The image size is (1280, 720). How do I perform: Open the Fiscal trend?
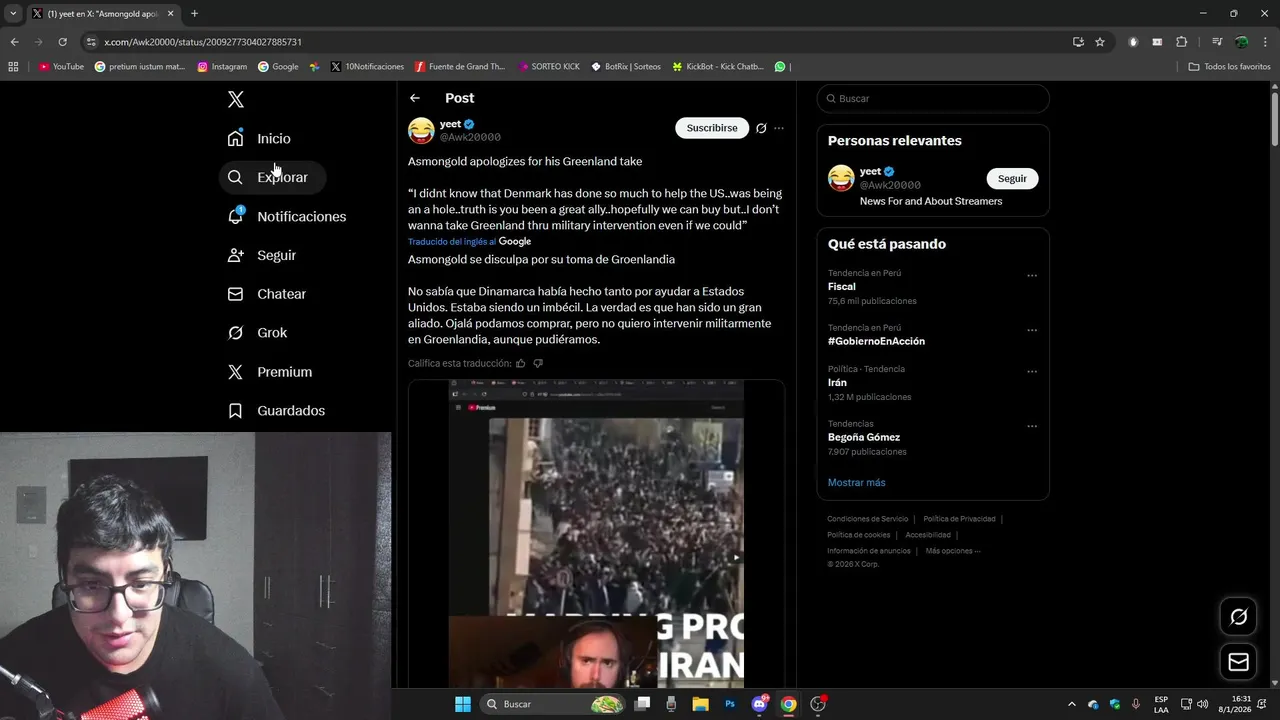[x=842, y=286]
